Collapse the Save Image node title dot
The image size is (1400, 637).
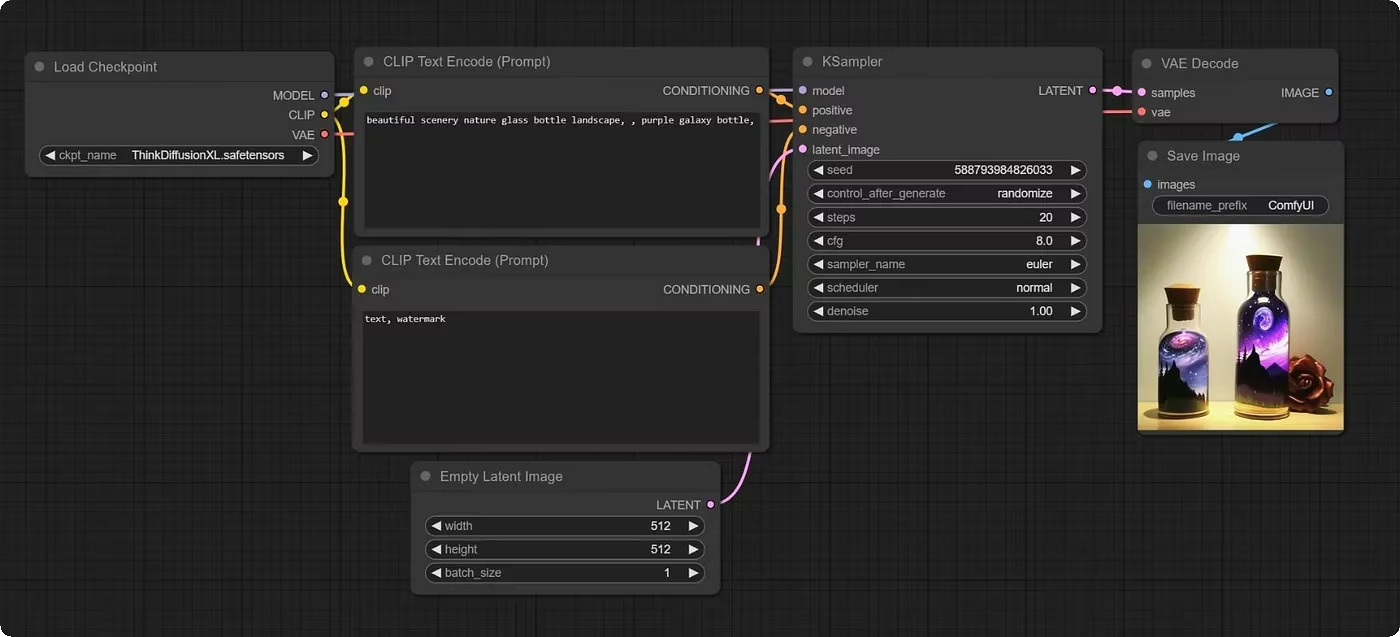click(1152, 156)
